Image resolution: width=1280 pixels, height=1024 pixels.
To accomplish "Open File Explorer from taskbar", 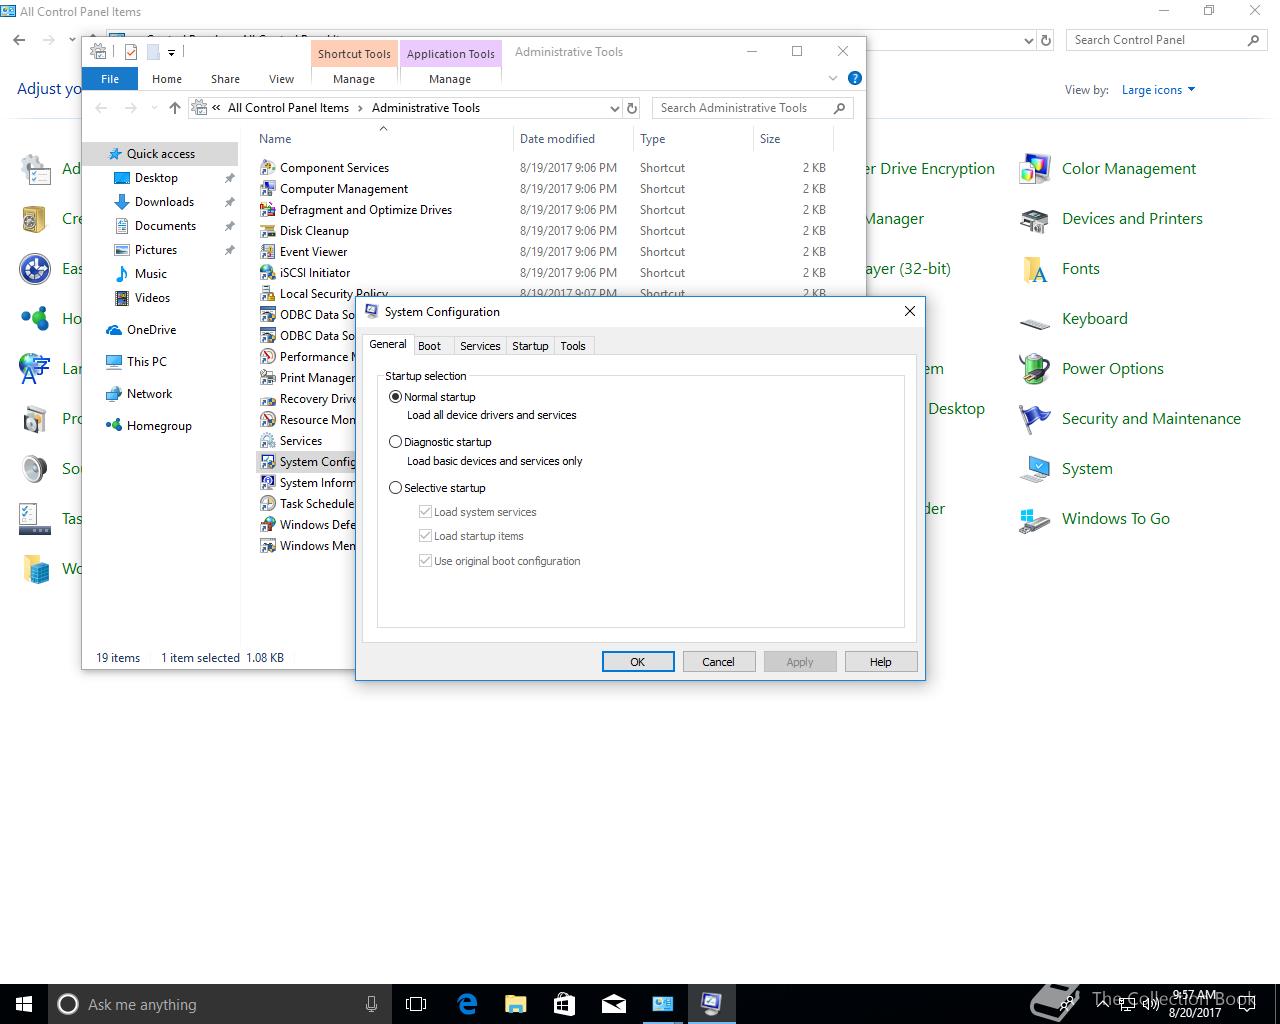I will pos(515,1004).
